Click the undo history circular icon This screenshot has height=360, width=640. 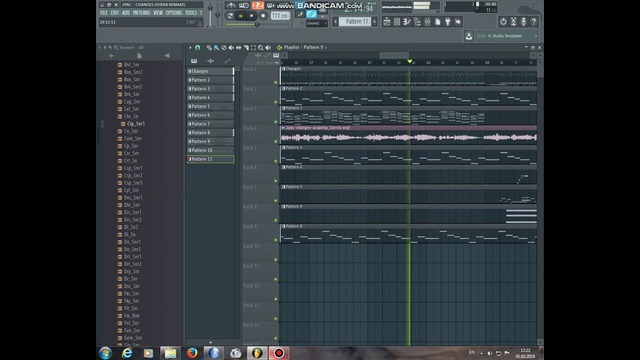point(503,22)
